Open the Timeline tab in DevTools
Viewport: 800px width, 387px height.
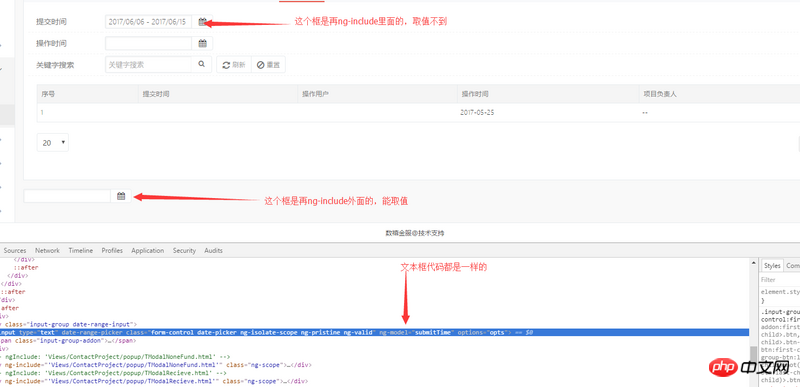(x=81, y=250)
